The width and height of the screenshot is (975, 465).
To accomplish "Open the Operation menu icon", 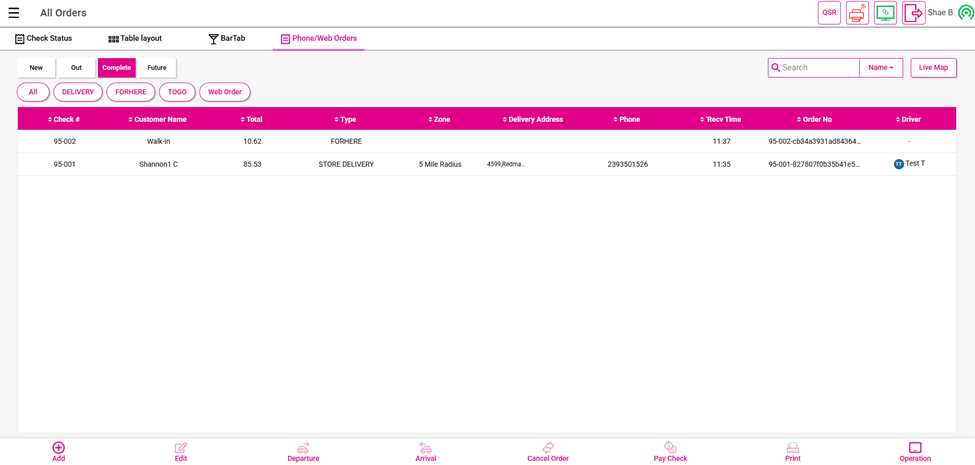I will pos(915,448).
